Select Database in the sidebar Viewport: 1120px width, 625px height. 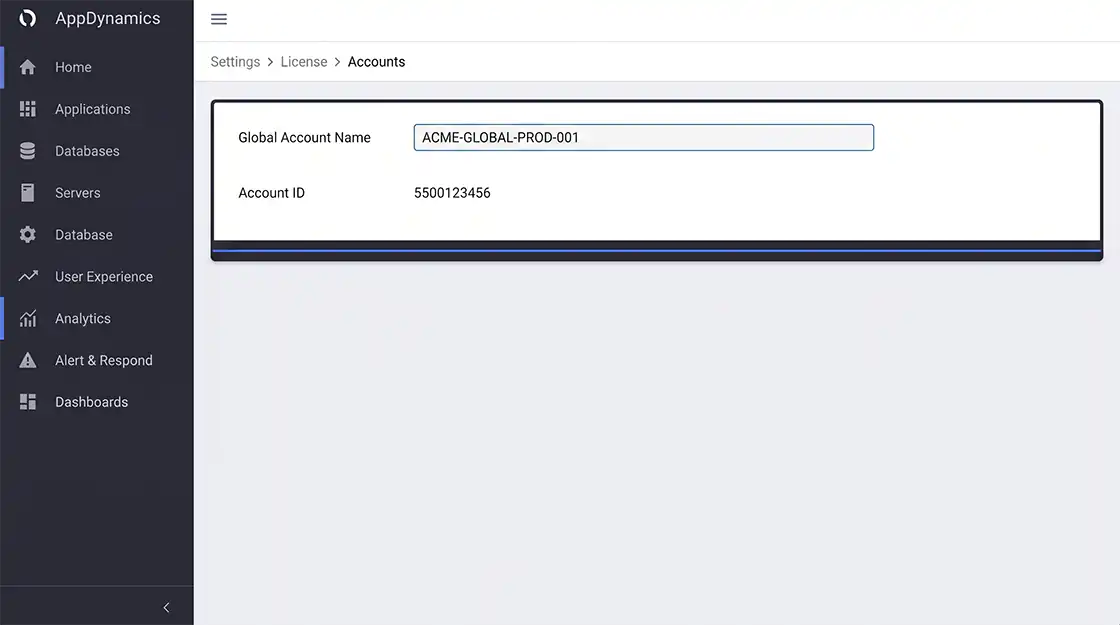pyautogui.click(x=96, y=234)
